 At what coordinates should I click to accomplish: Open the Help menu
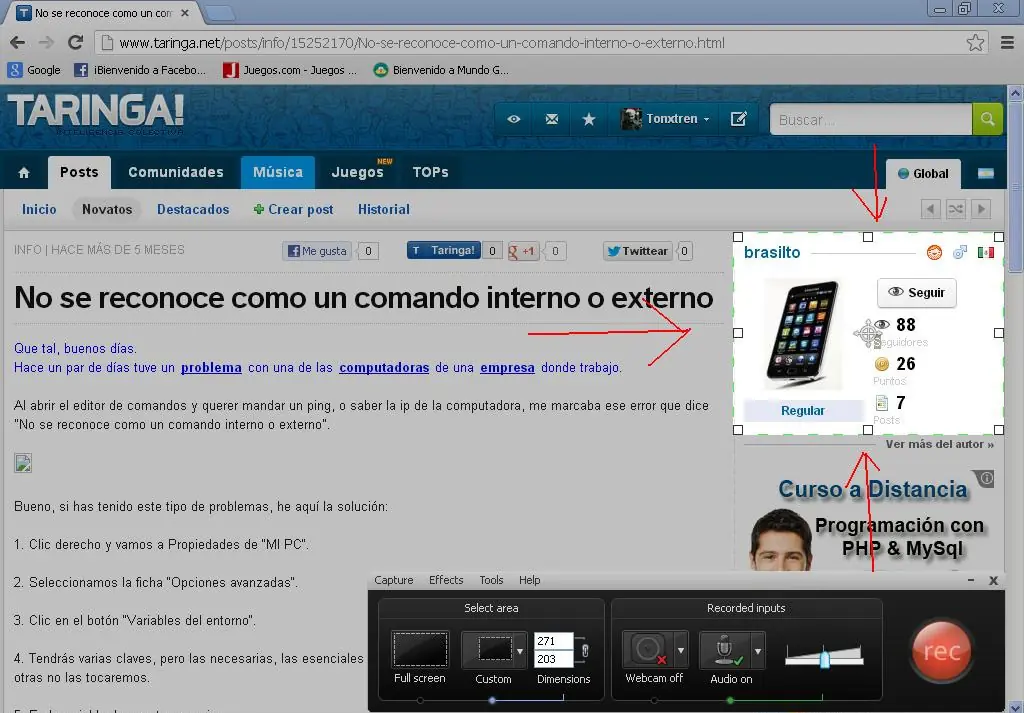coord(530,580)
